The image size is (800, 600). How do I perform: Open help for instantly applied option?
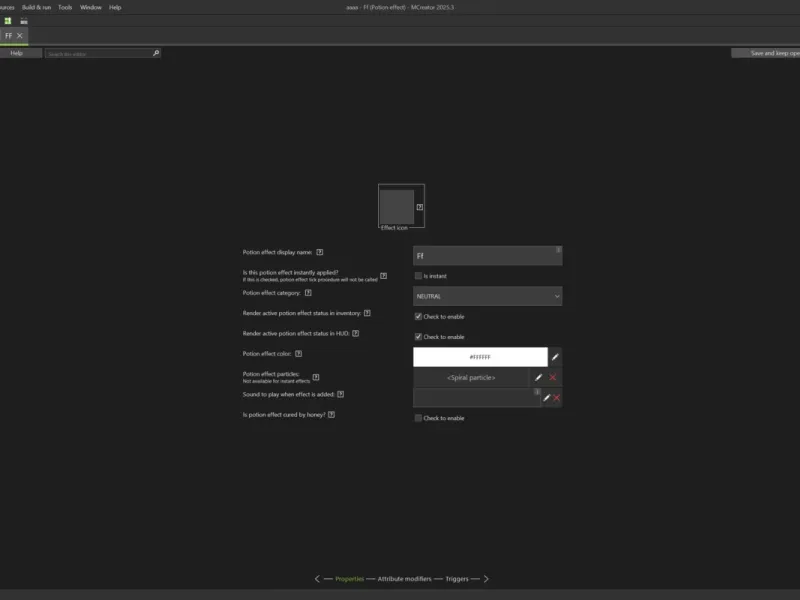(x=383, y=276)
